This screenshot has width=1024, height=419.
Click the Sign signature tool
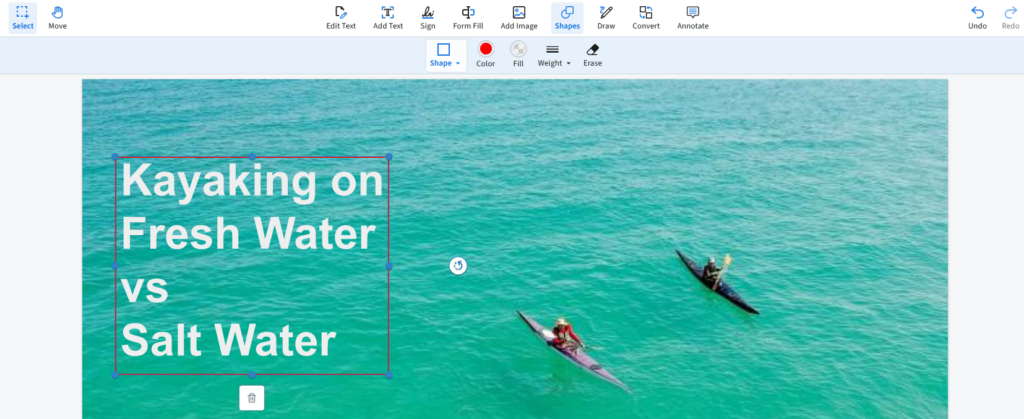[x=427, y=17]
